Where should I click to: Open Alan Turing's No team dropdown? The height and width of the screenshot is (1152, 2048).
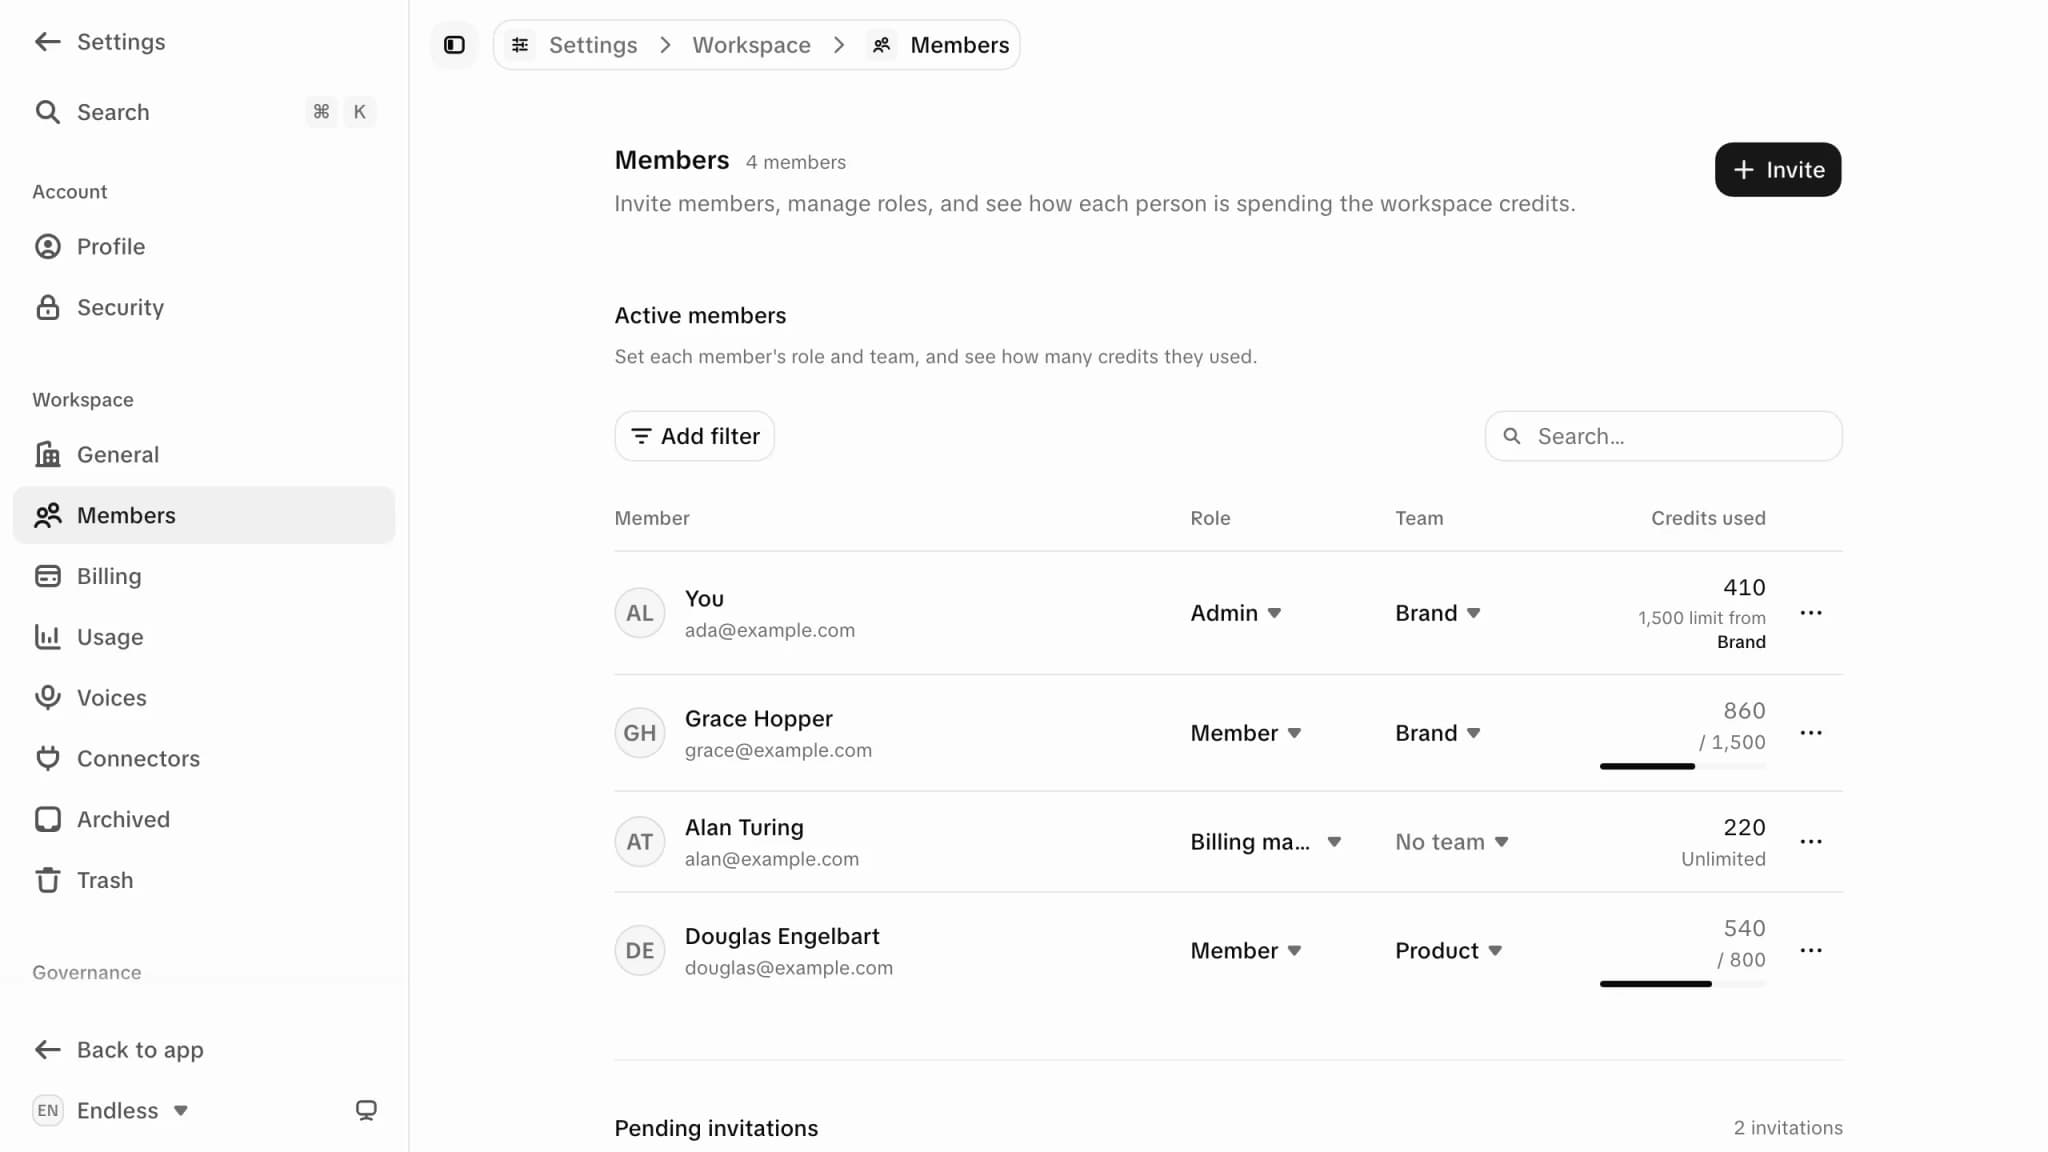[x=1452, y=842]
